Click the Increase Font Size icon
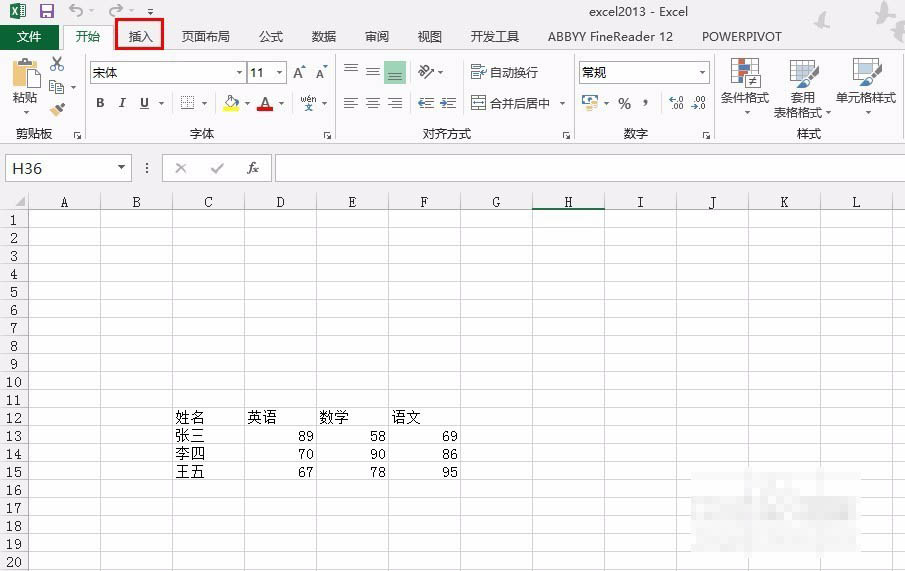Screen dimensions: 905x571 299,73
